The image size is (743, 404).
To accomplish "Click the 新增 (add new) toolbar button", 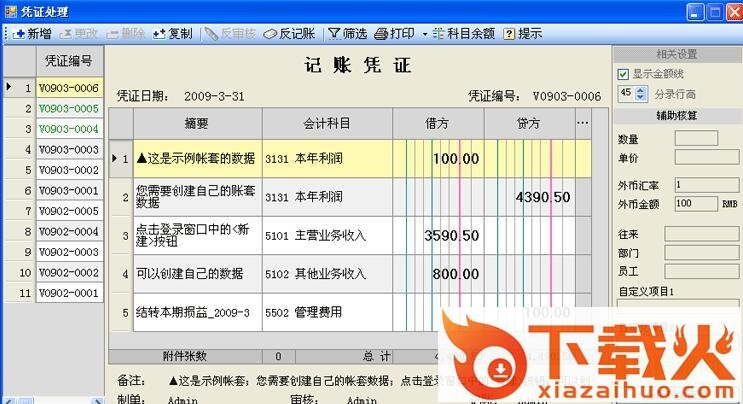I will pyautogui.click(x=32, y=34).
